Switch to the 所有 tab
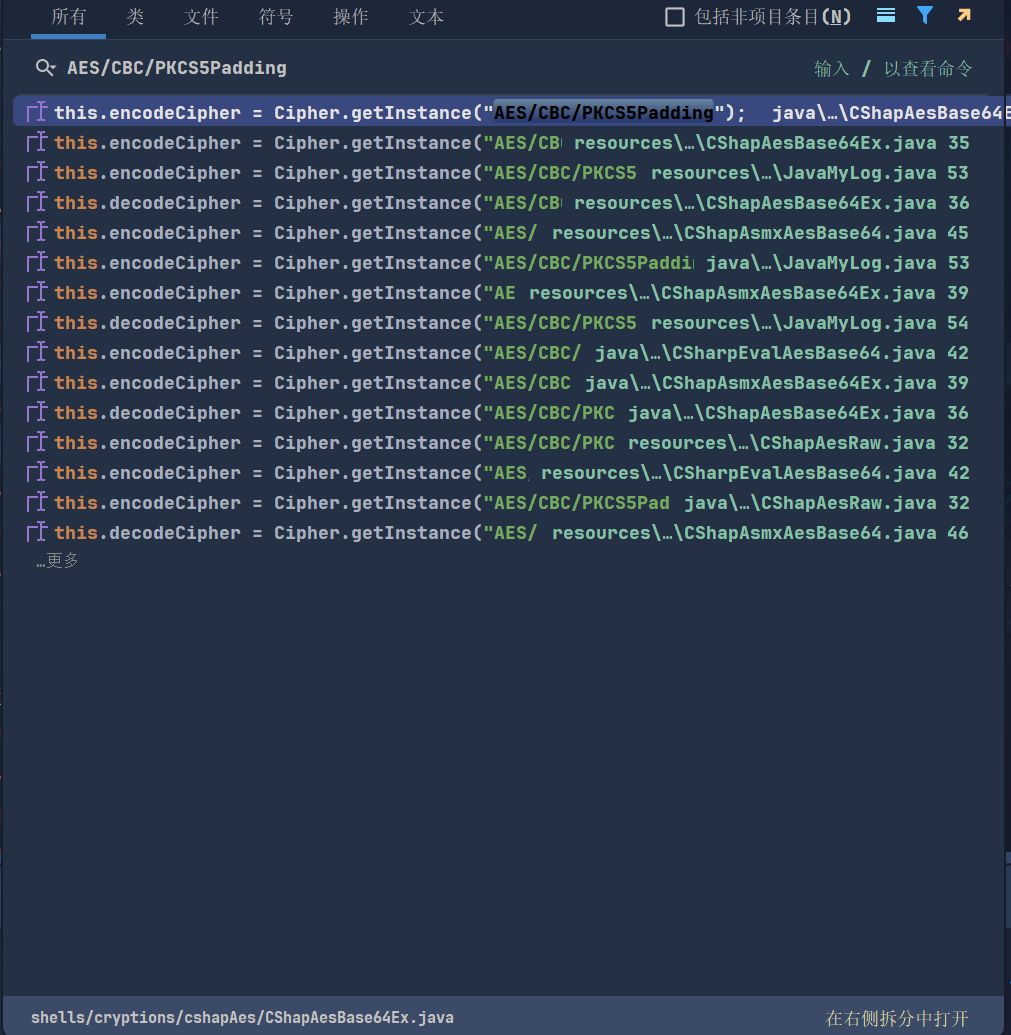The image size is (1011, 1035). click(69, 17)
